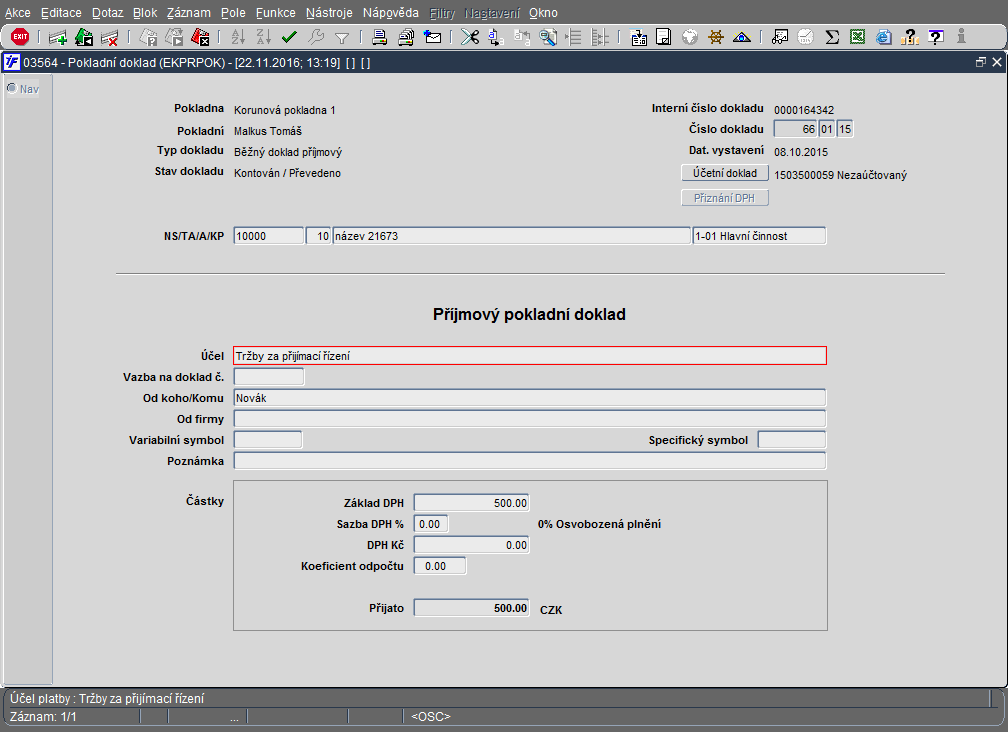The width and height of the screenshot is (1008, 732).
Task: Open the Pole menu
Action: click(233, 13)
